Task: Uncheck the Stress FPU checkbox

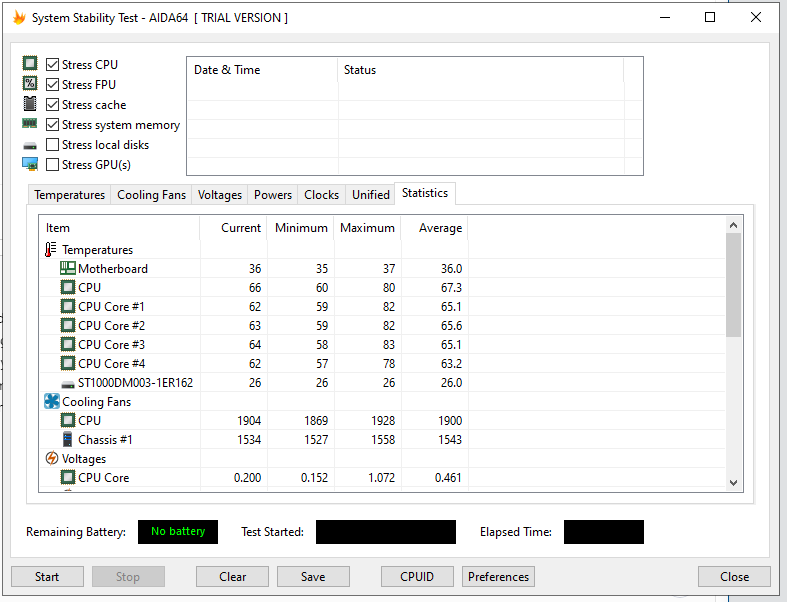Action: tap(52, 84)
